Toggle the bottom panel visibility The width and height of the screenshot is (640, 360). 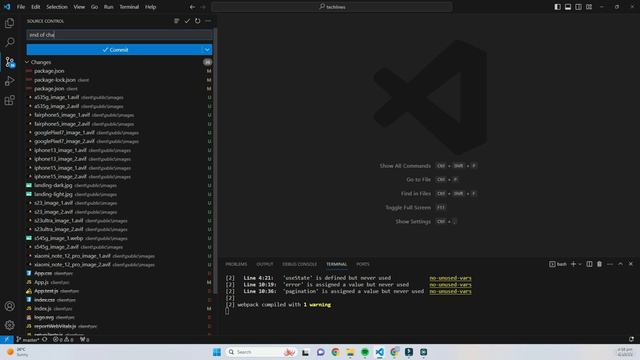coord(568,7)
